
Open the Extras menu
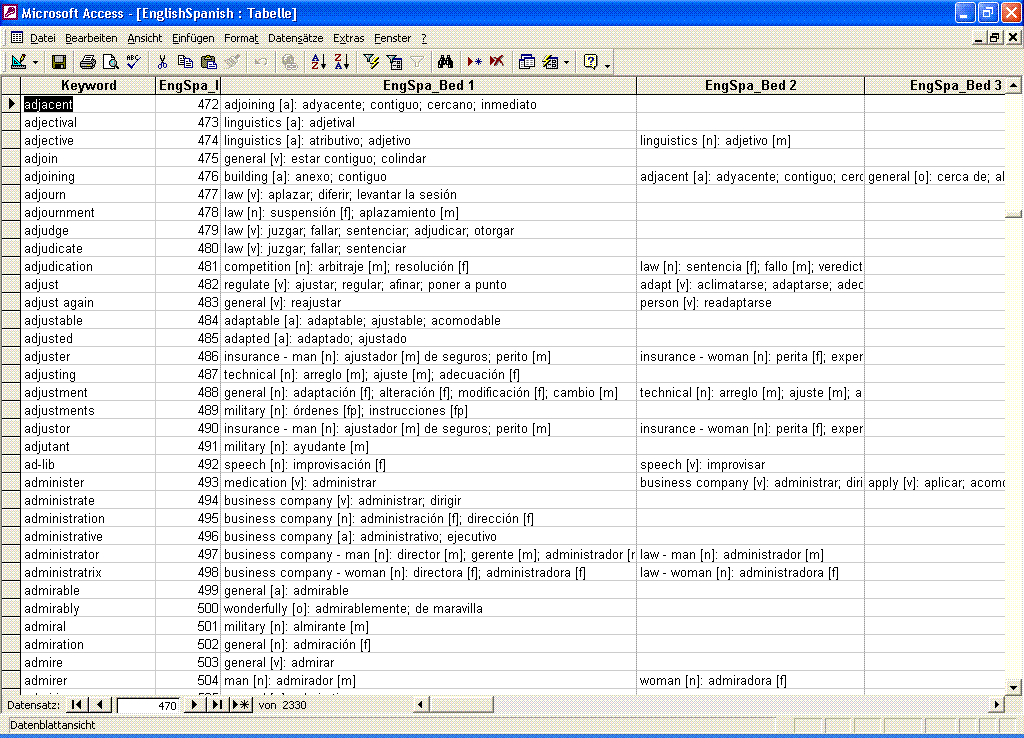(349, 38)
